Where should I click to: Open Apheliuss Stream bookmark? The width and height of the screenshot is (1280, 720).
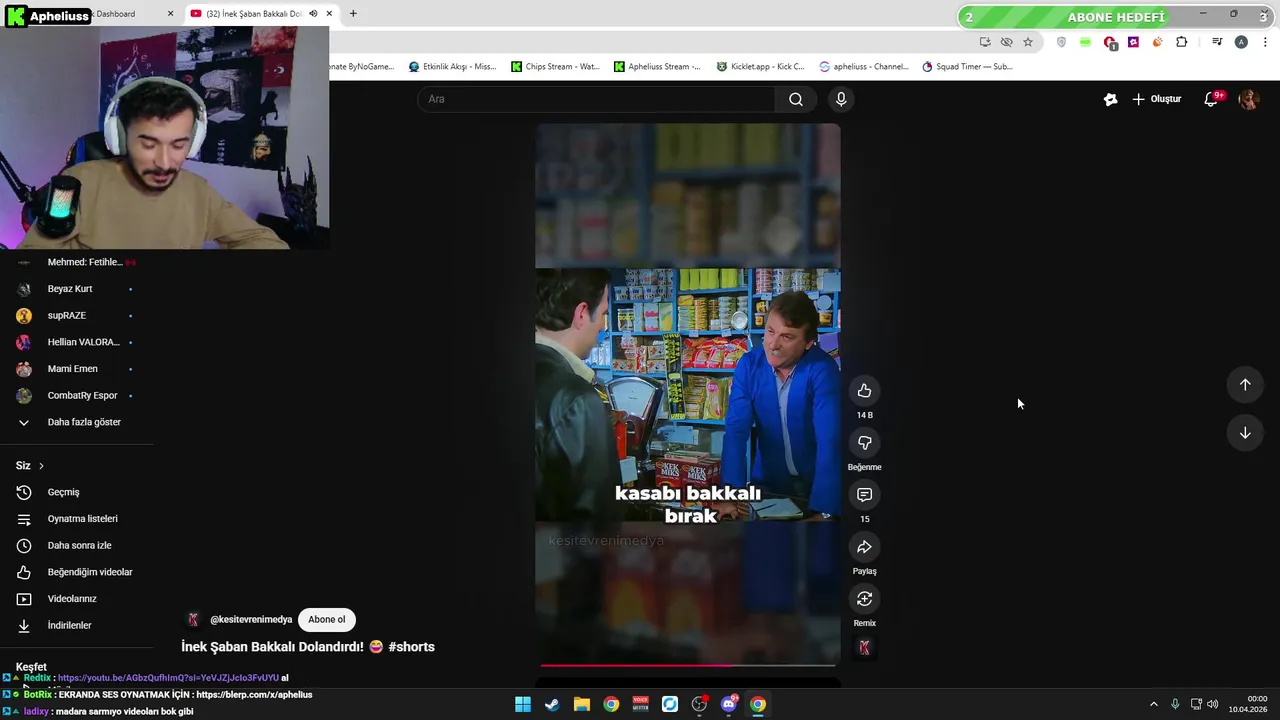click(657, 67)
